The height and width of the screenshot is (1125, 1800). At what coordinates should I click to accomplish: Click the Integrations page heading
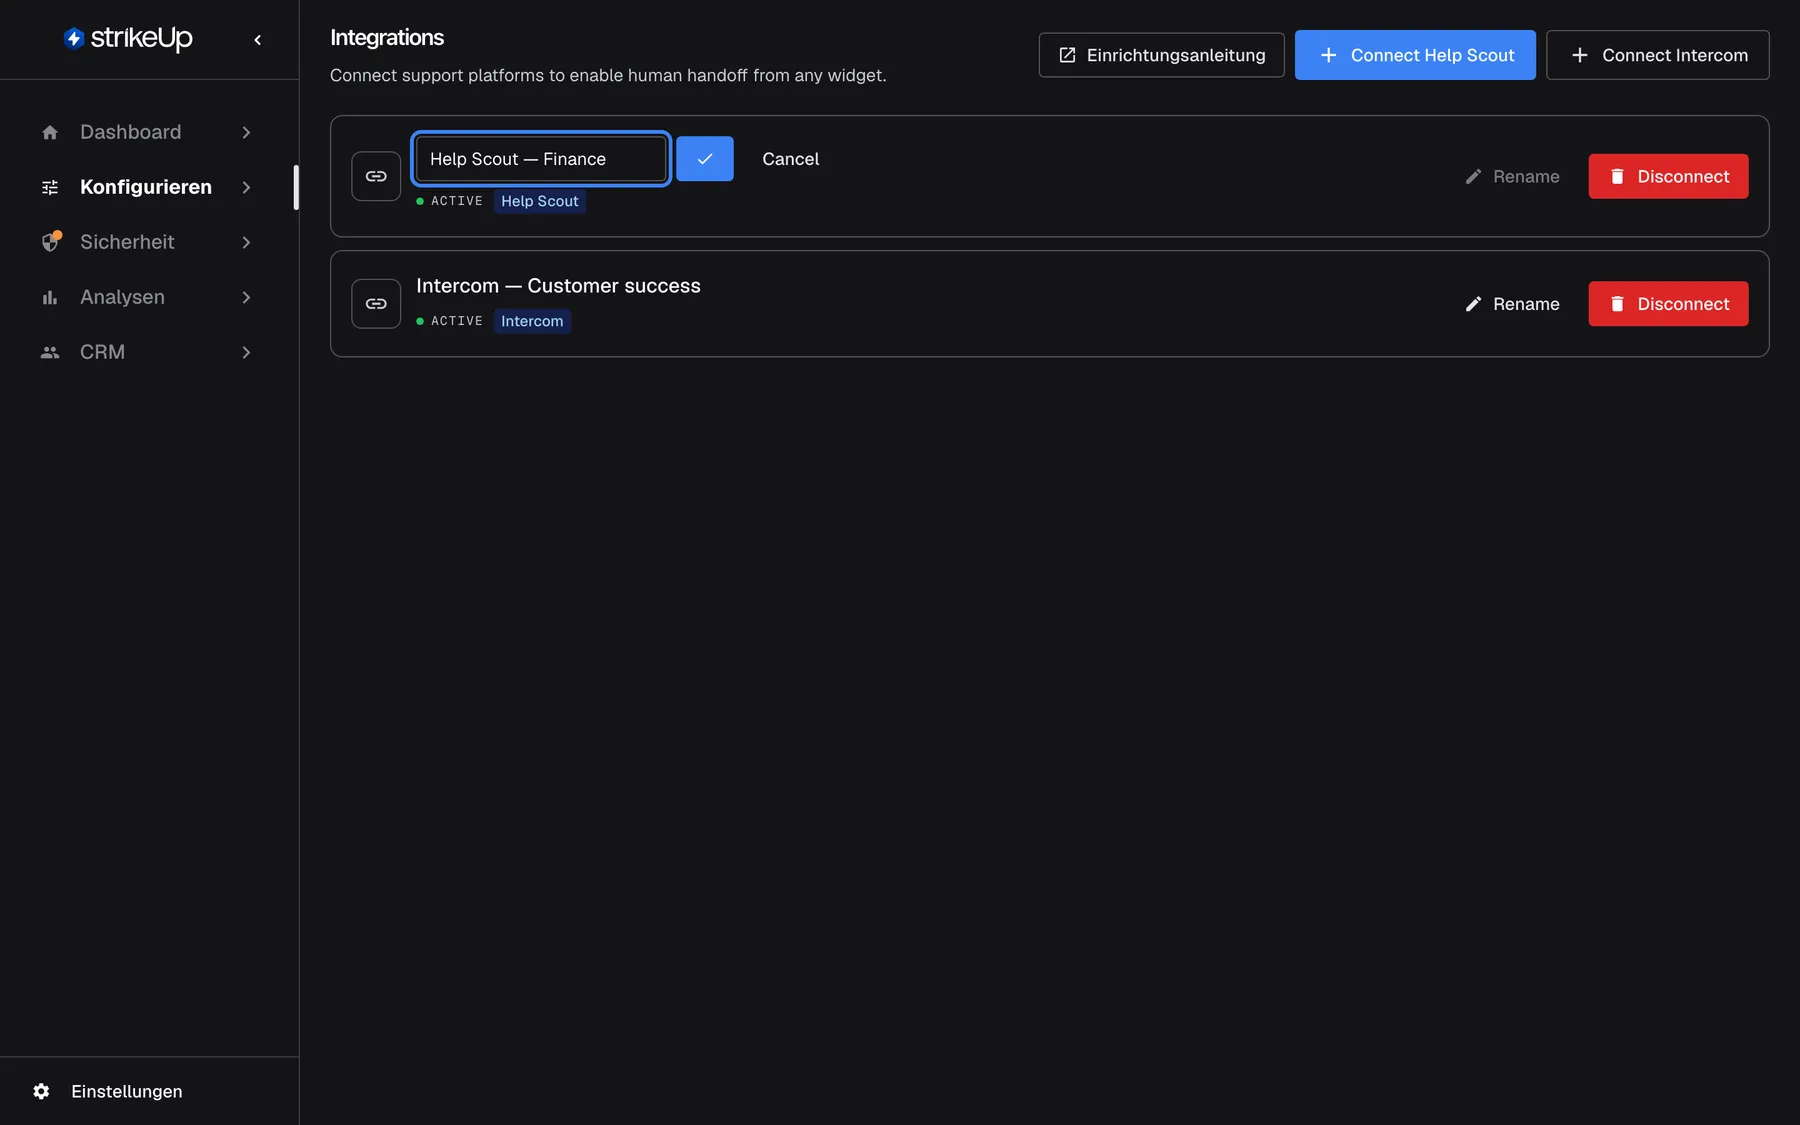387,38
